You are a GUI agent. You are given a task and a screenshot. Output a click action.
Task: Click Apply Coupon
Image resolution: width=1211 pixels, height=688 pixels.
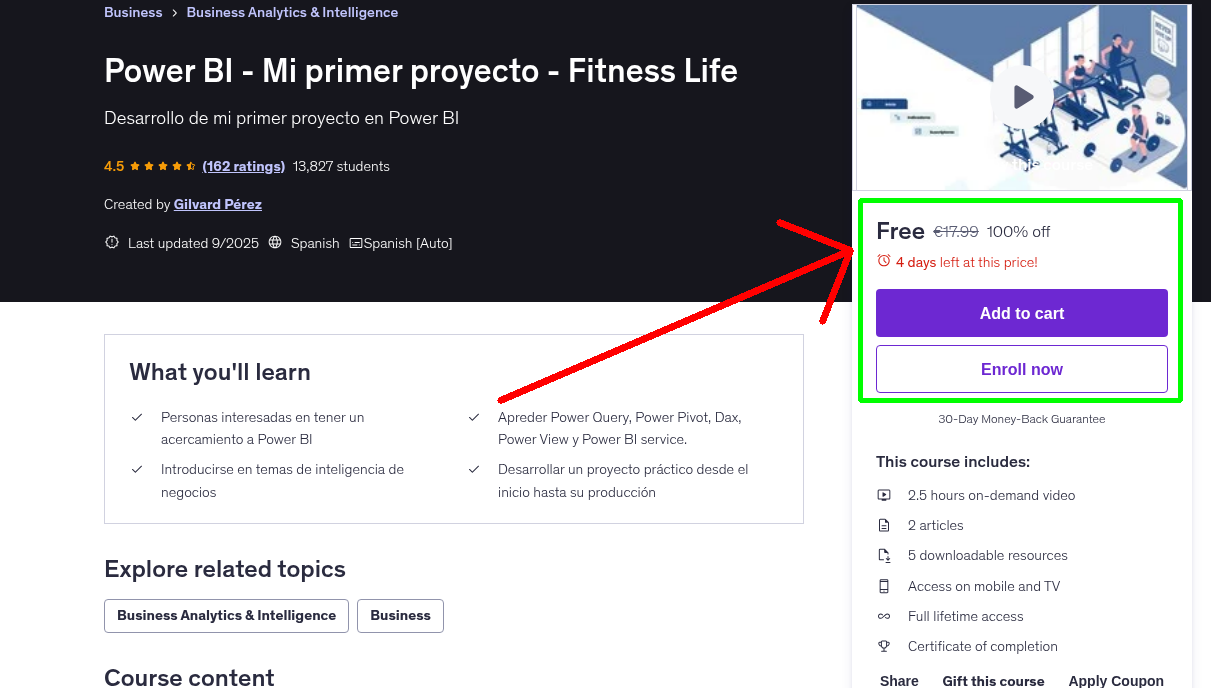click(x=1116, y=680)
